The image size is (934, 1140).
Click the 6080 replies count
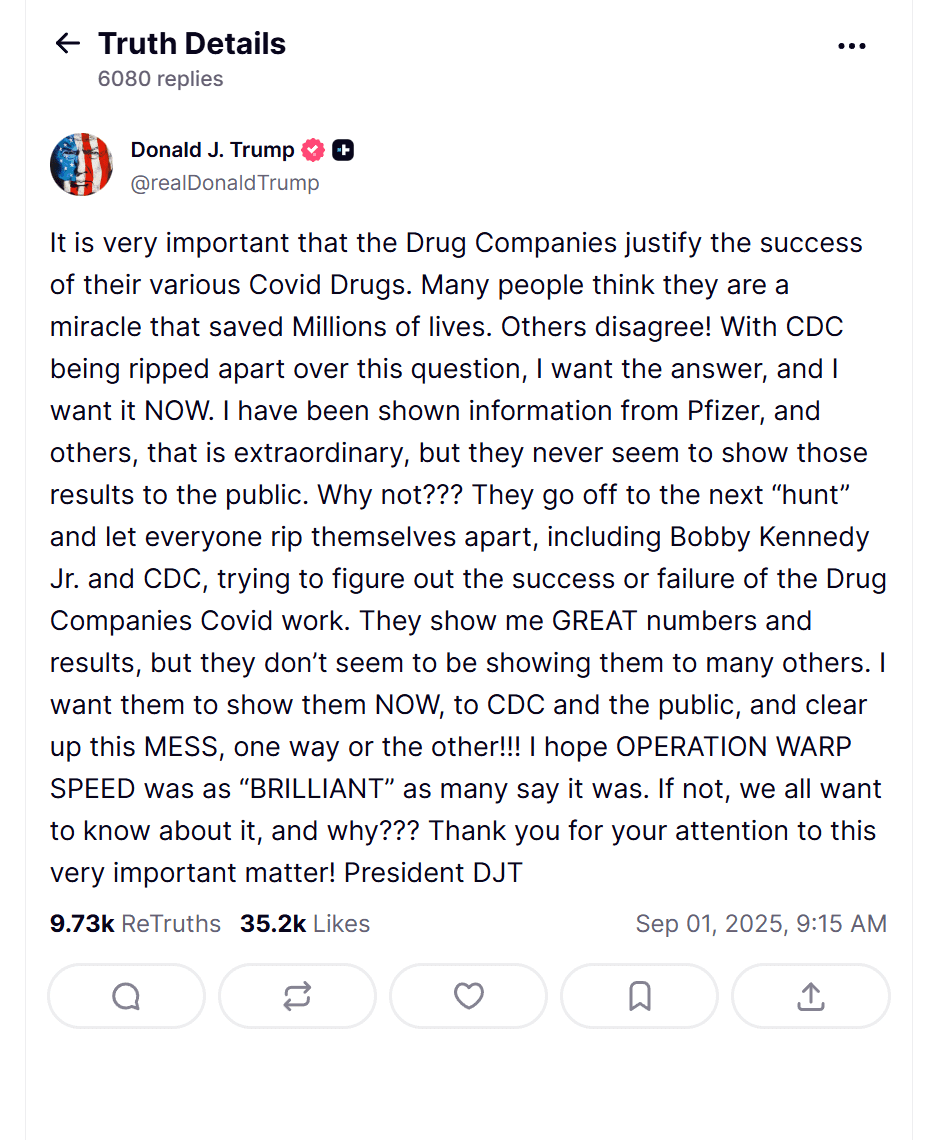pos(160,79)
